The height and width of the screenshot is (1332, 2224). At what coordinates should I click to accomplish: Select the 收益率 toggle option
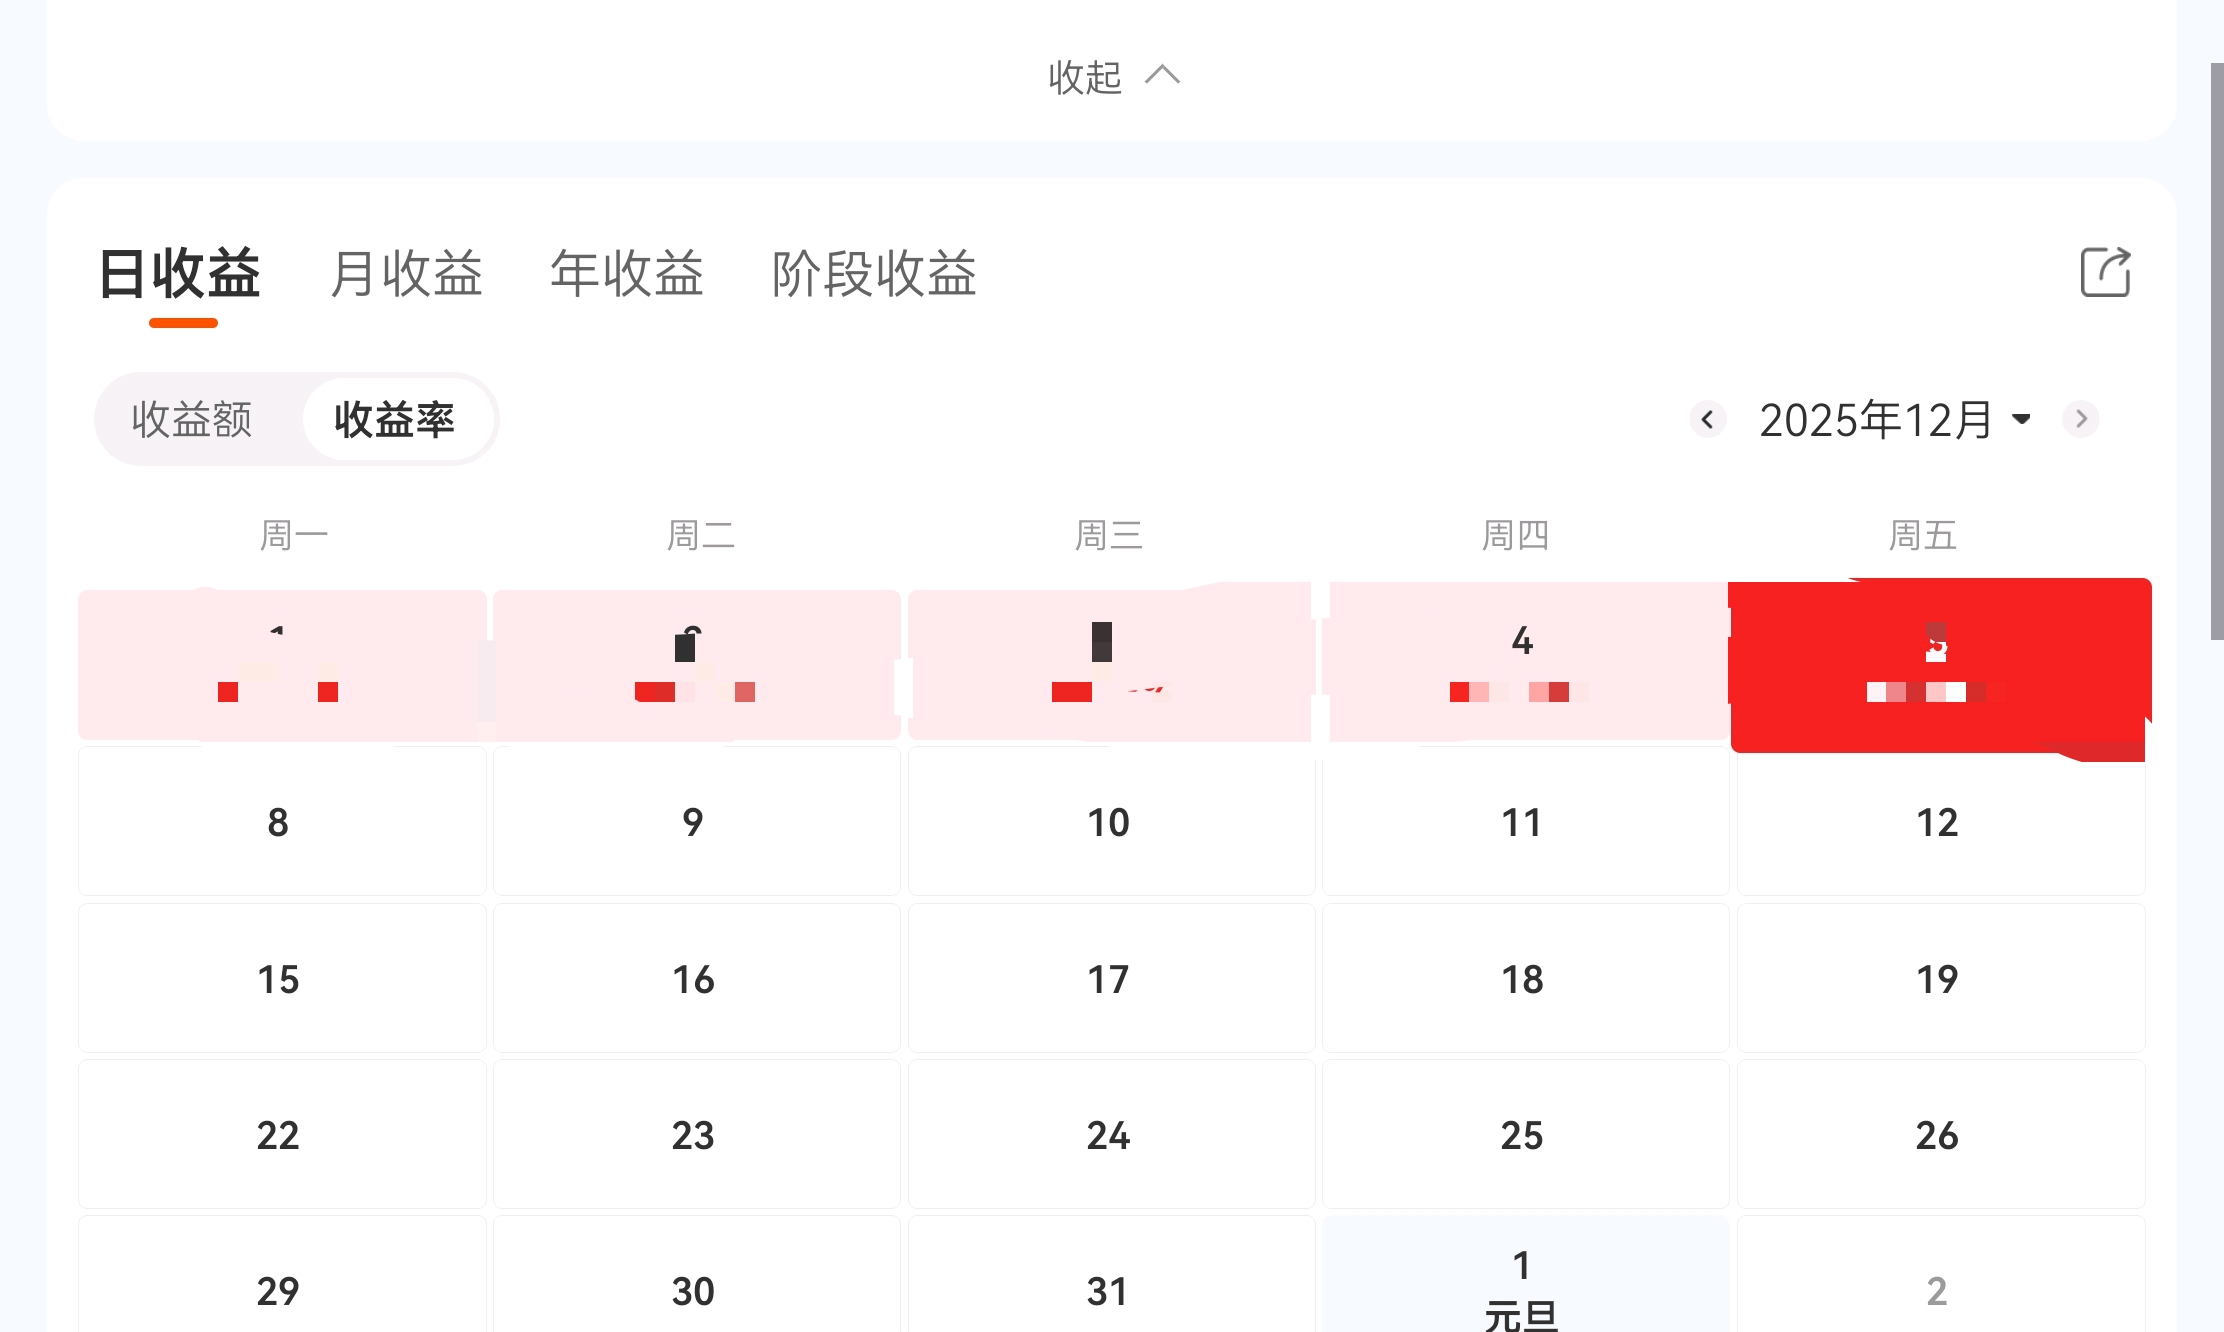[395, 419]
